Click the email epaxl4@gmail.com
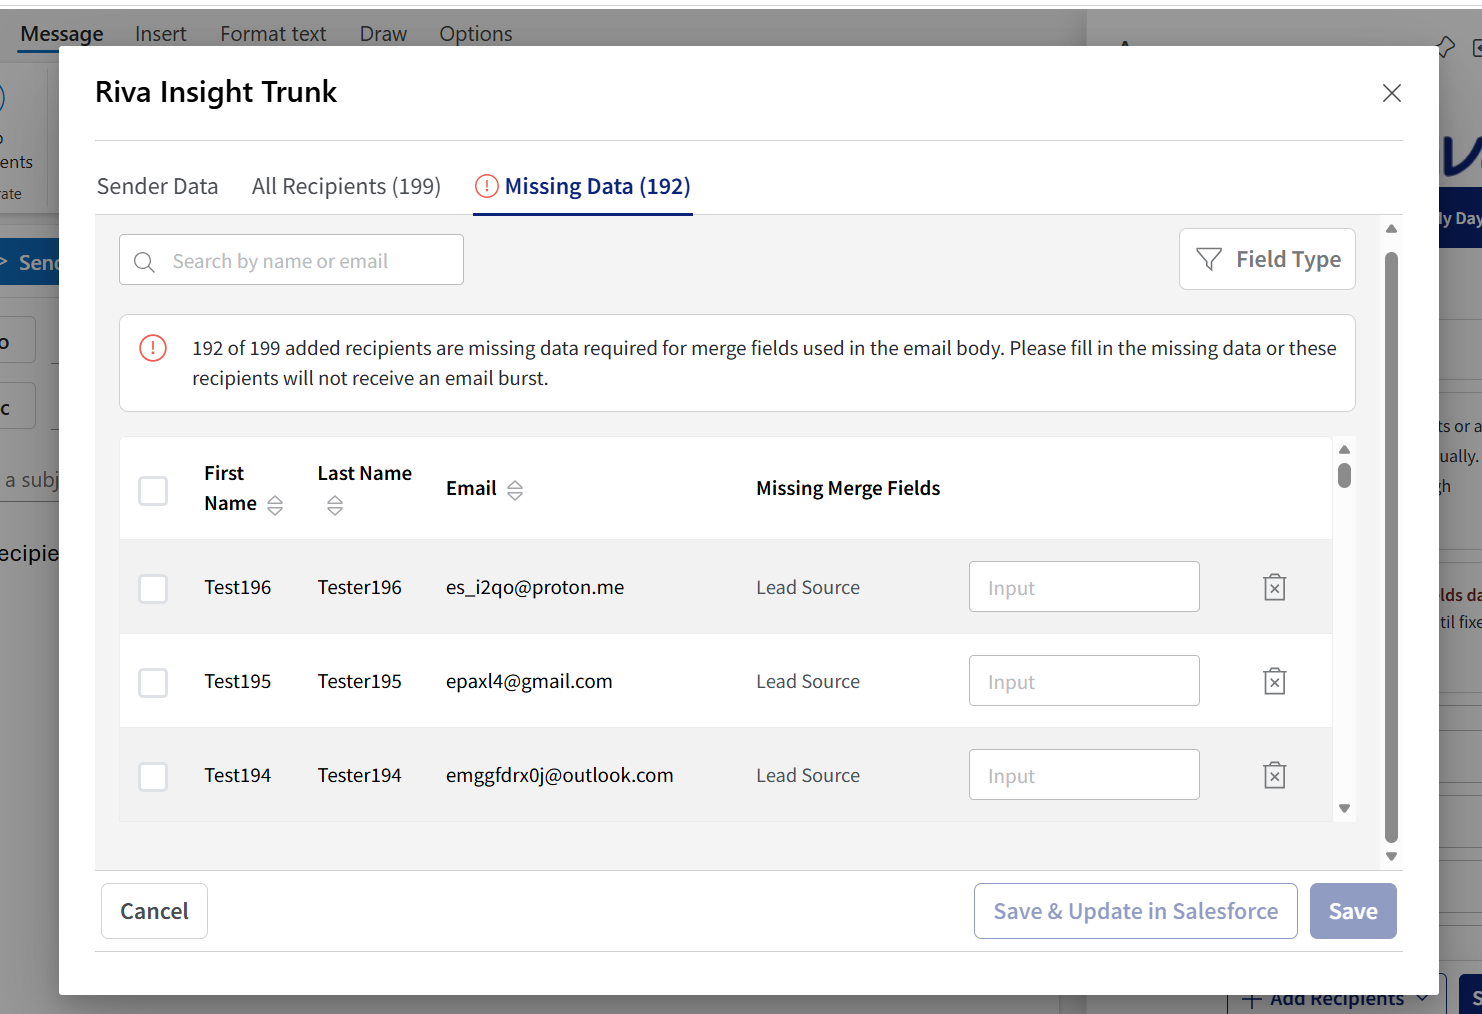 [529, 681]
